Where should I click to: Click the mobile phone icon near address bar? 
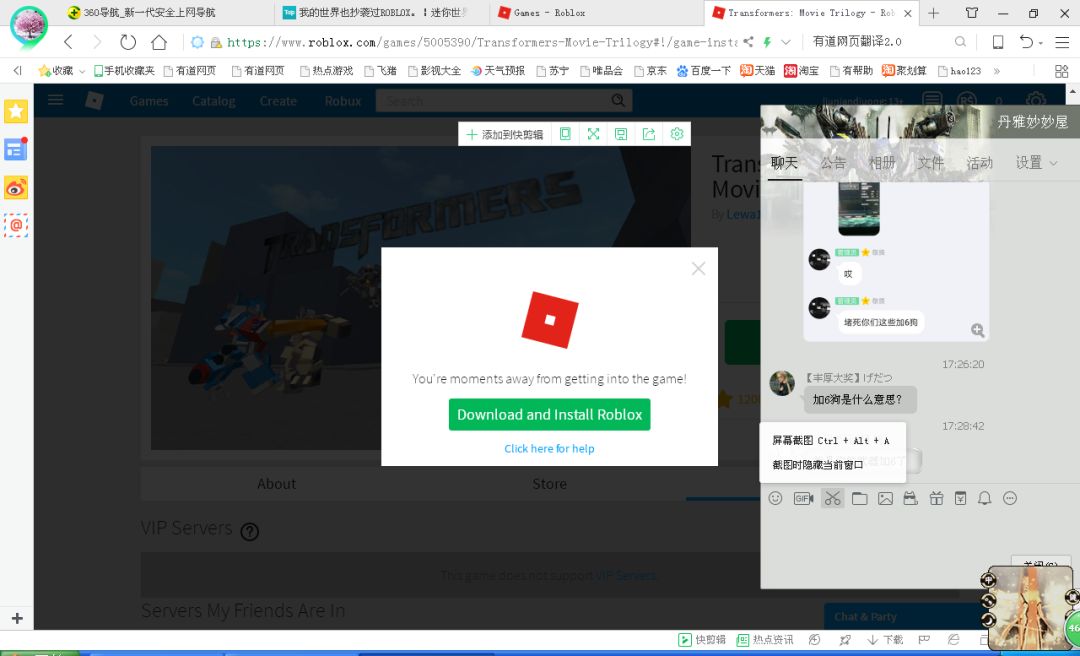coord(997,42)
